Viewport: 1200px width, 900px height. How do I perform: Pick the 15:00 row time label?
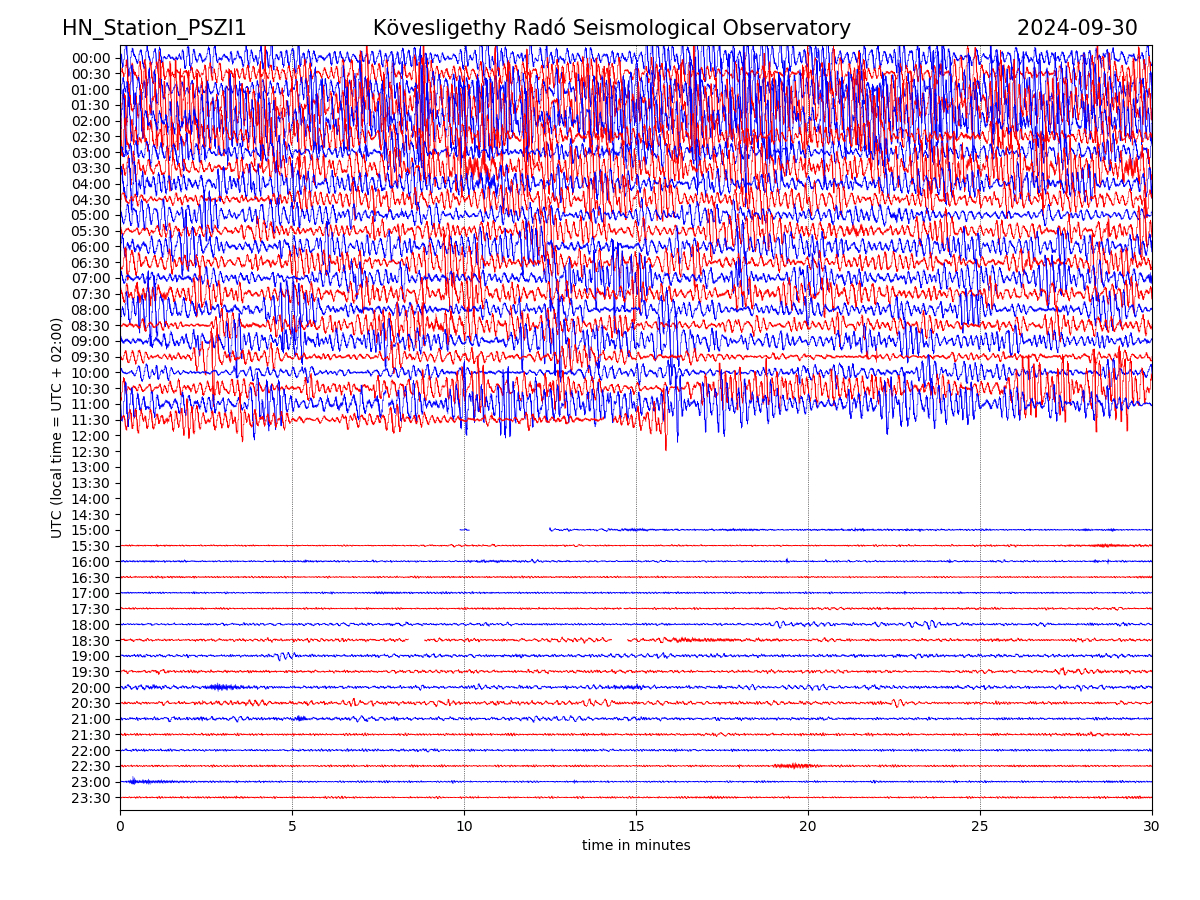tap(90, 530)
